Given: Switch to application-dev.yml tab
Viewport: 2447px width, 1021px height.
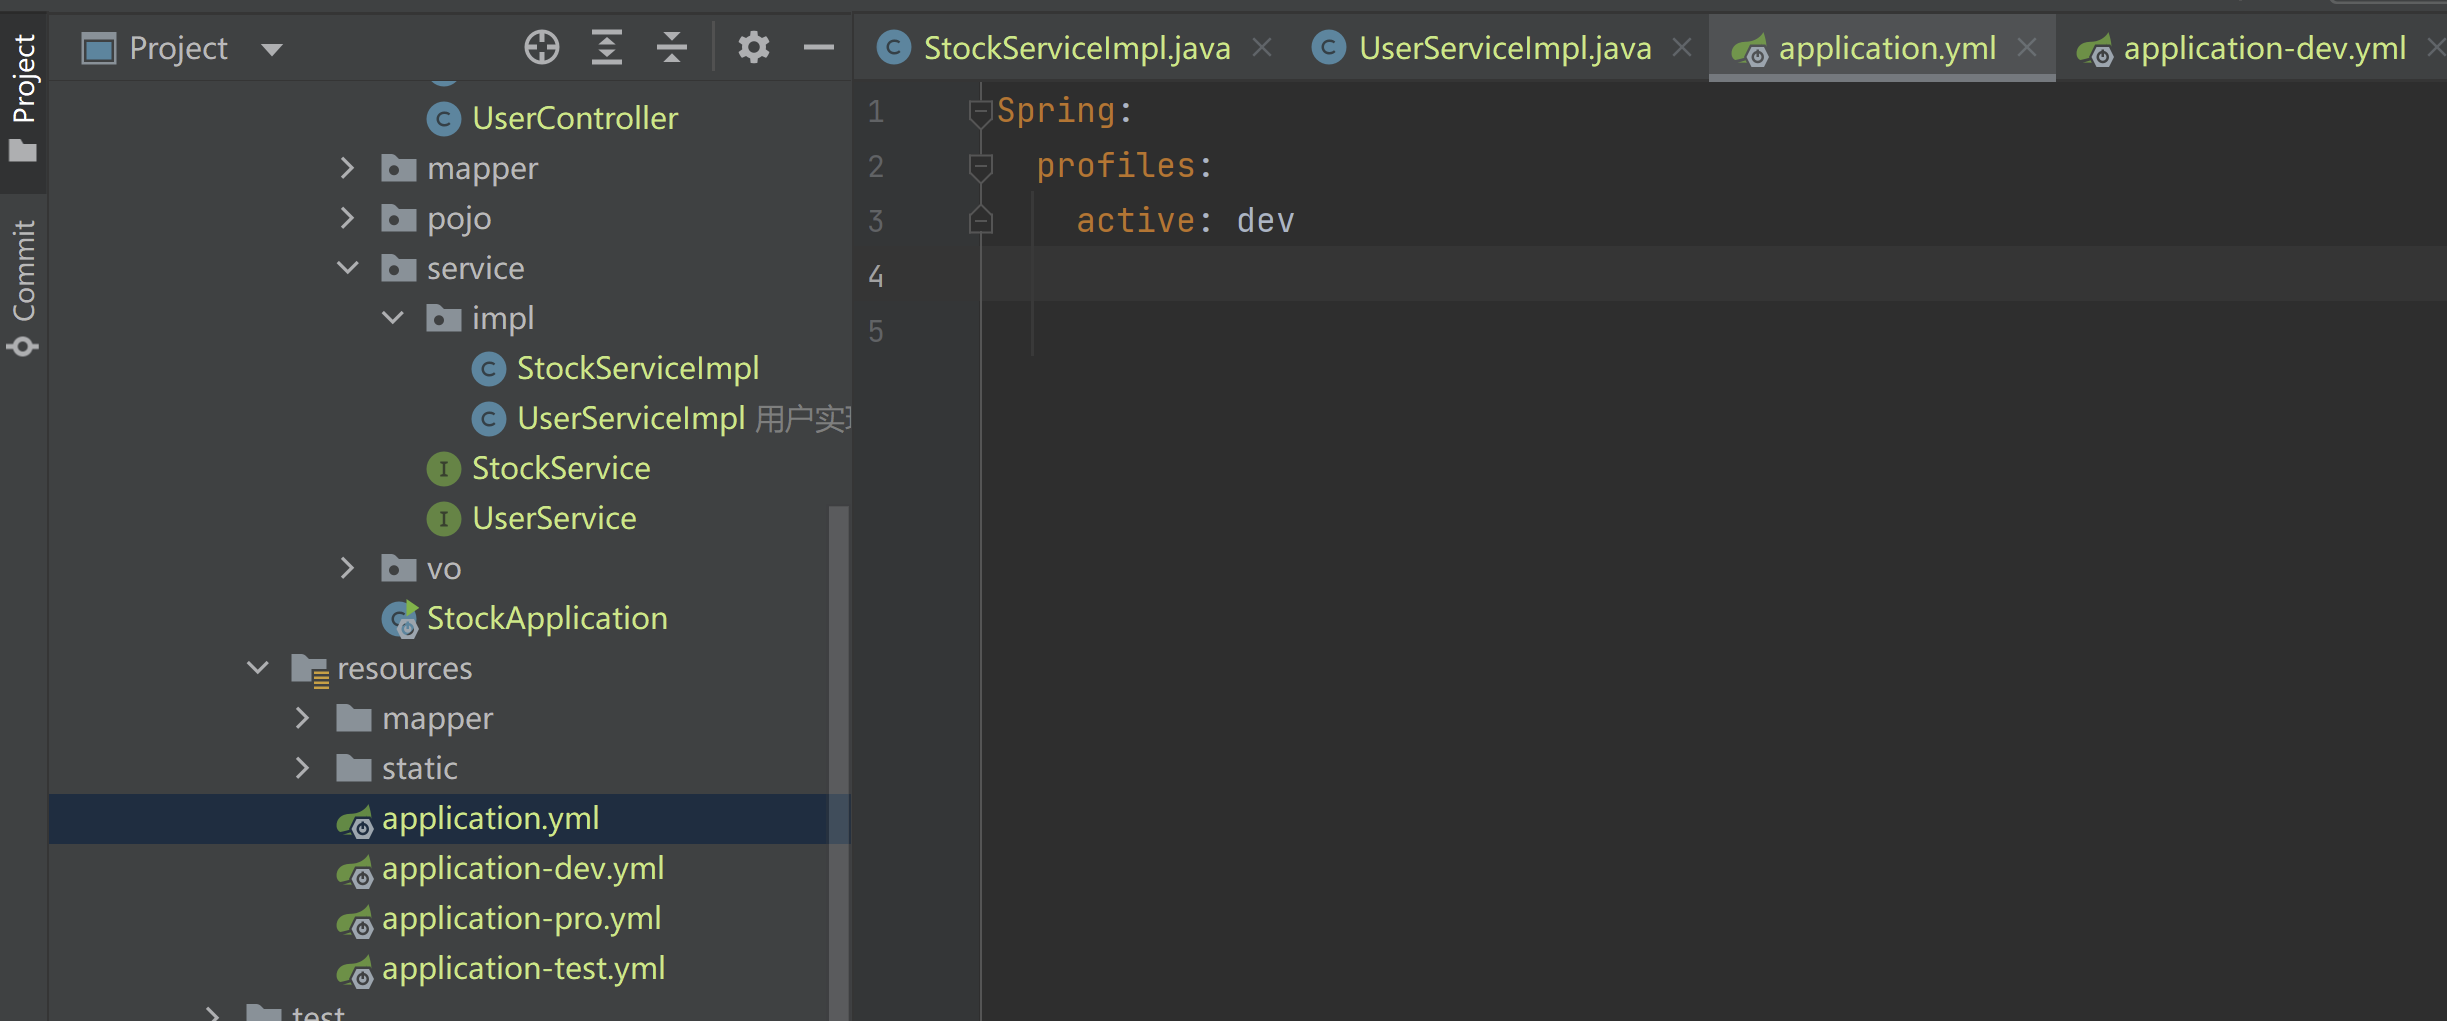Looking at the screenshot, I should [x=2263, y=48].
